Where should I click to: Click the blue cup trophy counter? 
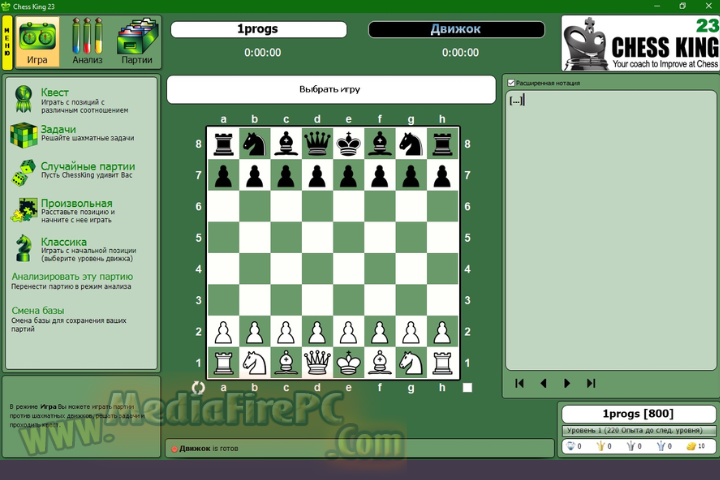click(x=661, y=446)
